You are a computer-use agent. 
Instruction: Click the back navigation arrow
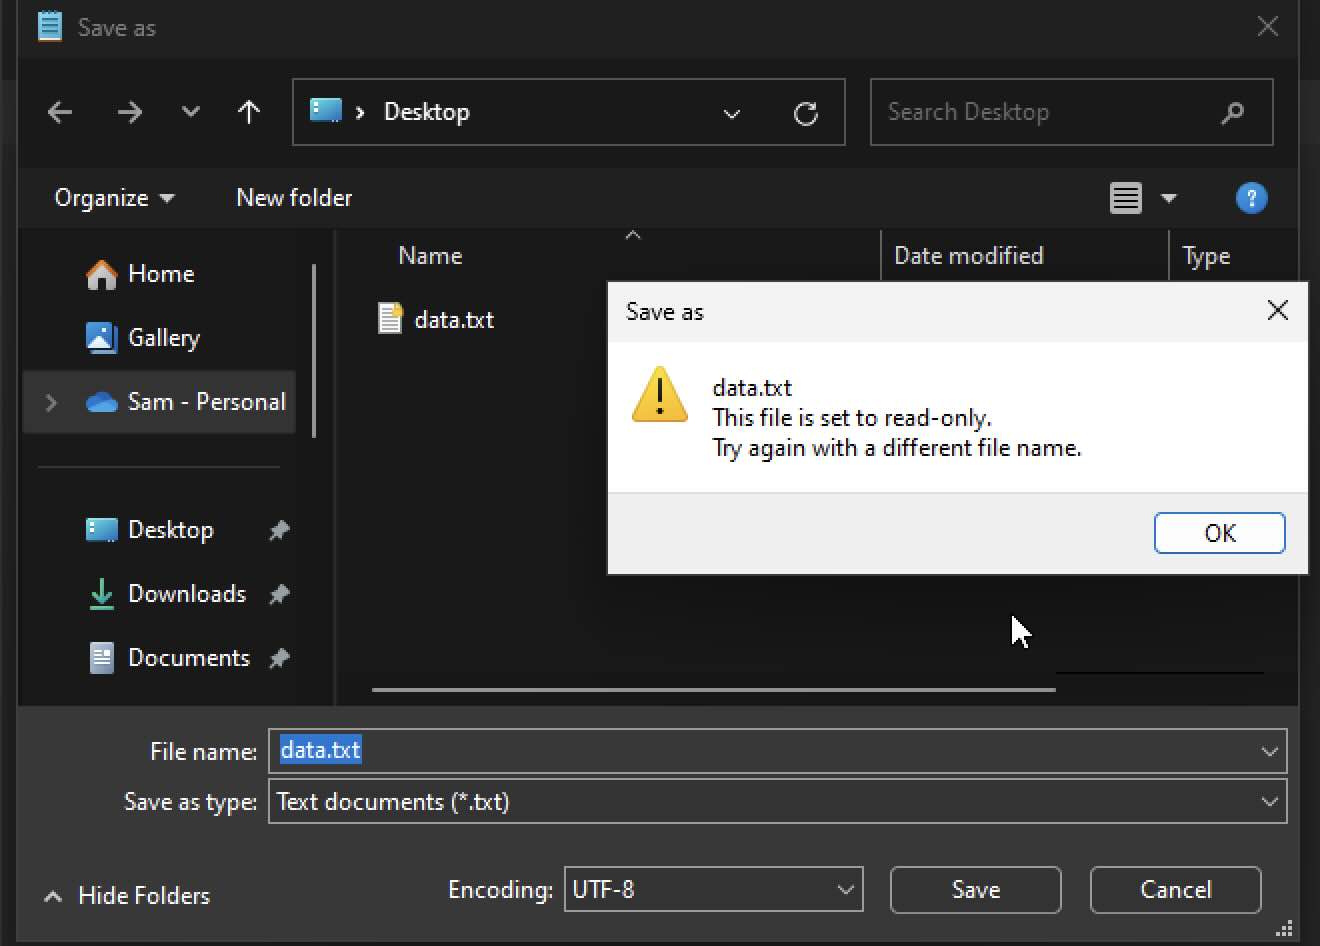click(59, 112)
